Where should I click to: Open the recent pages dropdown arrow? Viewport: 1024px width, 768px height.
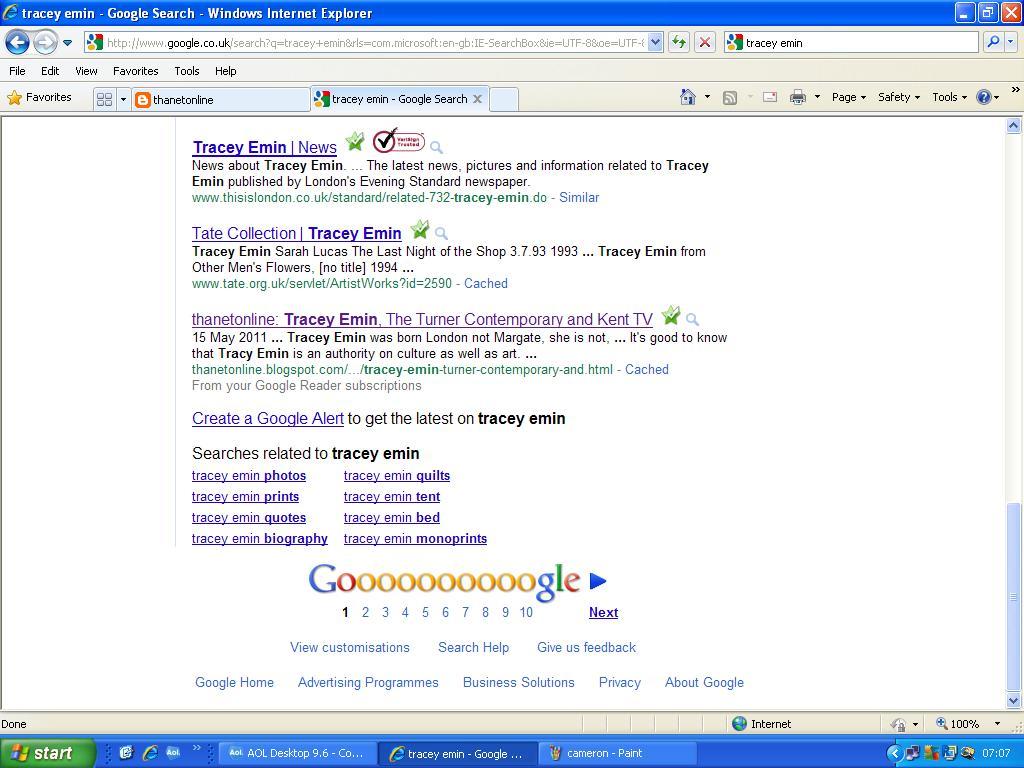pyautogui.click(x=67, y=44)
